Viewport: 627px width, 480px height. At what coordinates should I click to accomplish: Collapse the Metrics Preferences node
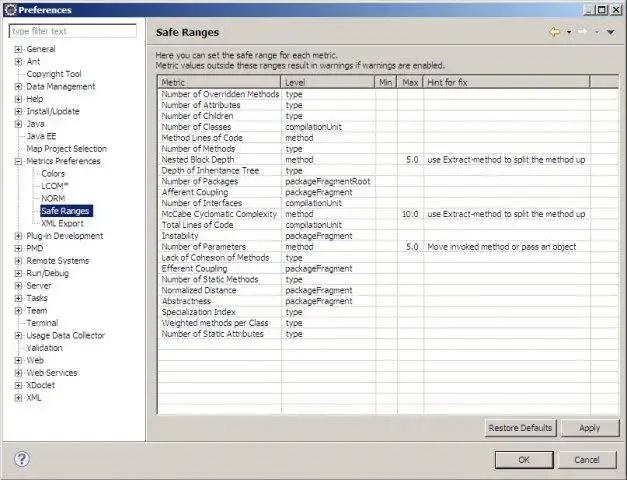click(x=18, y=161)
